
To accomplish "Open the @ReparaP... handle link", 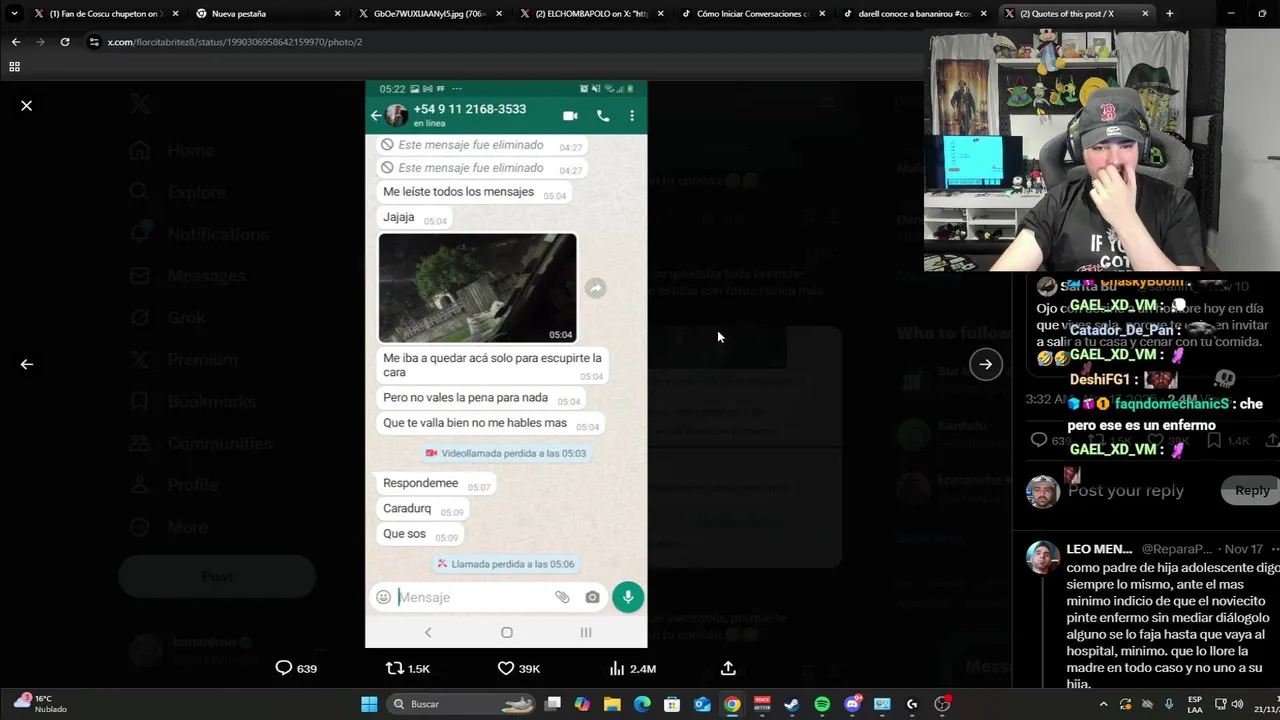I will tap(1177, 549).
